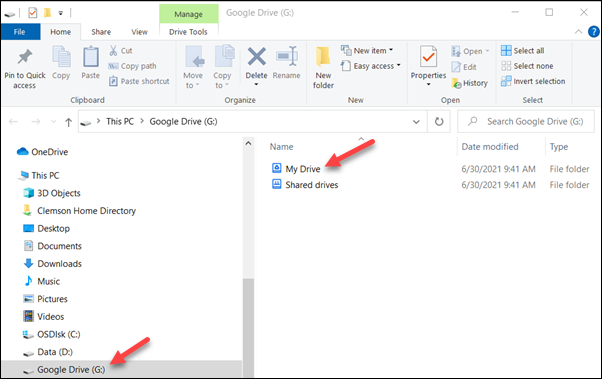Click Search Google Drive (G:) field
602x379 pixels.
[526, 122]
